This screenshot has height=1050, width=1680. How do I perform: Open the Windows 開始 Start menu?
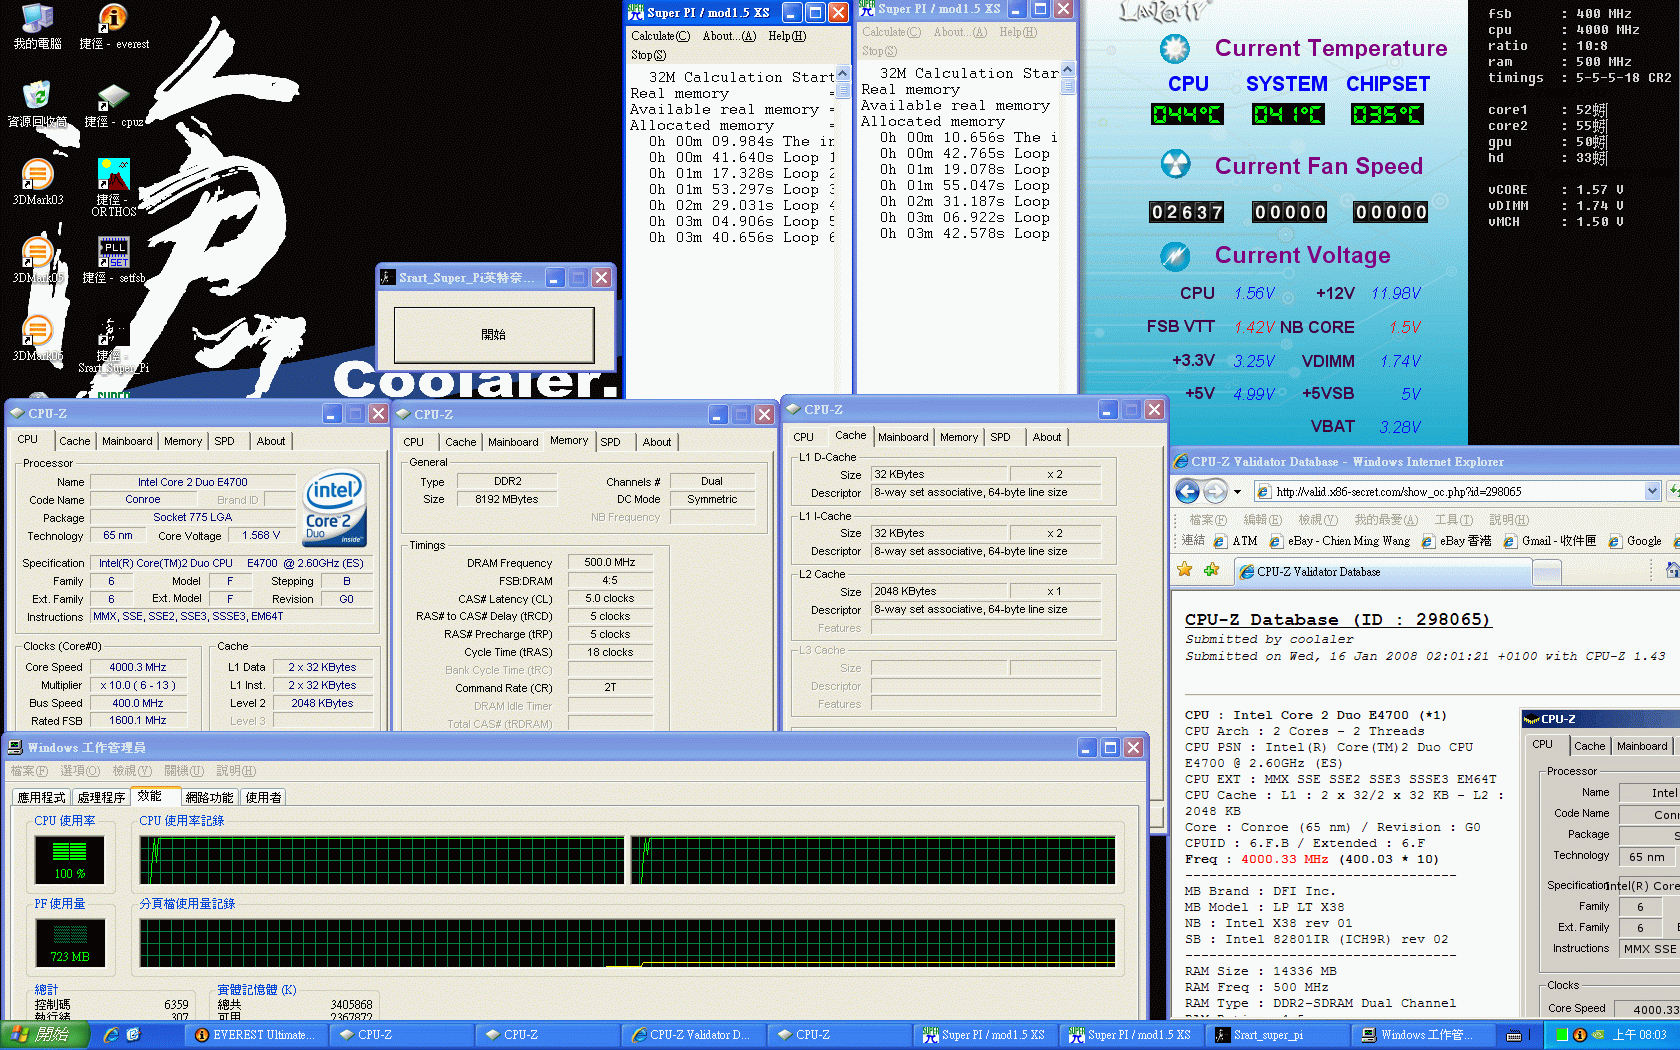pos(44,1035)
